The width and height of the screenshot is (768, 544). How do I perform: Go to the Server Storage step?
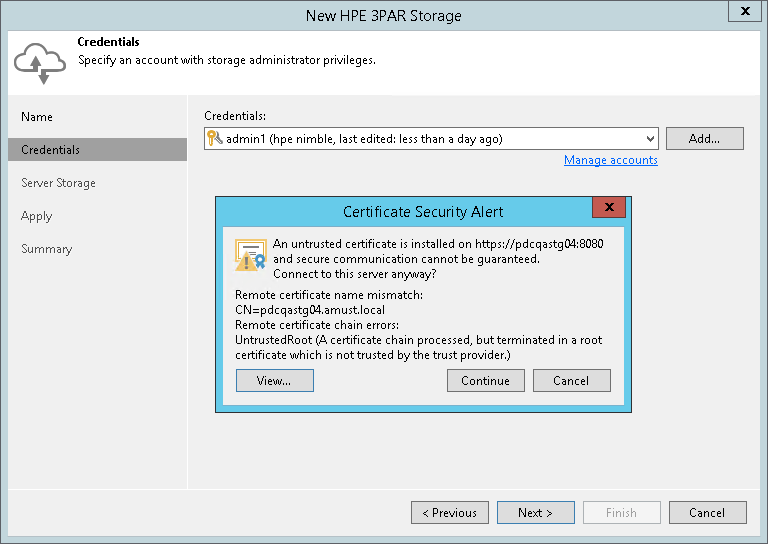[59, 183]
